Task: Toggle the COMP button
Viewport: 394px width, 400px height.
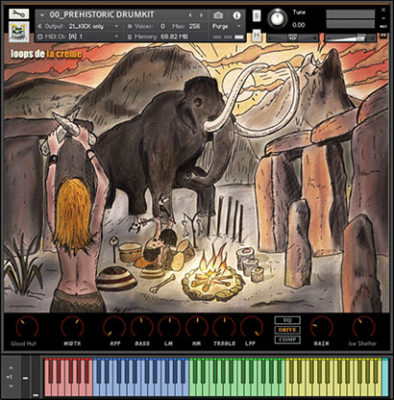Action: [x=287, y=340]
